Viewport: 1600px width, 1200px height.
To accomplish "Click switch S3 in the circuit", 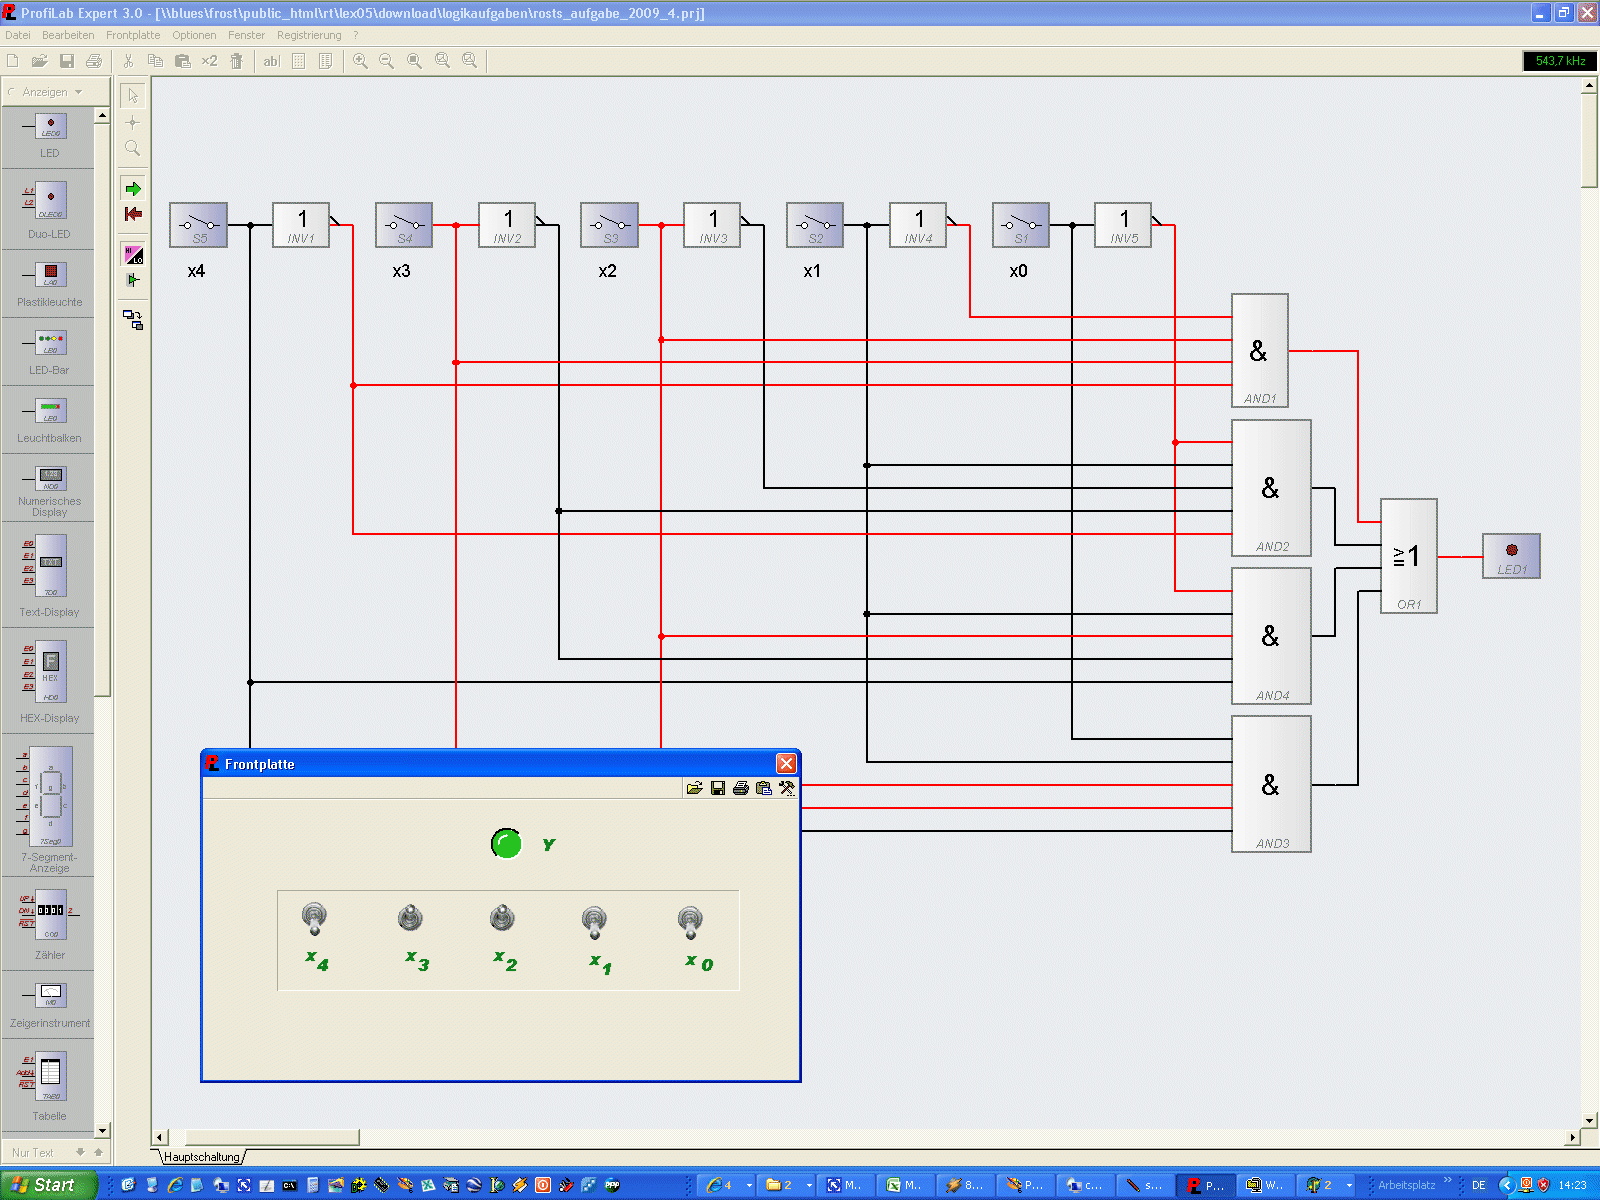I will (609, 225).
